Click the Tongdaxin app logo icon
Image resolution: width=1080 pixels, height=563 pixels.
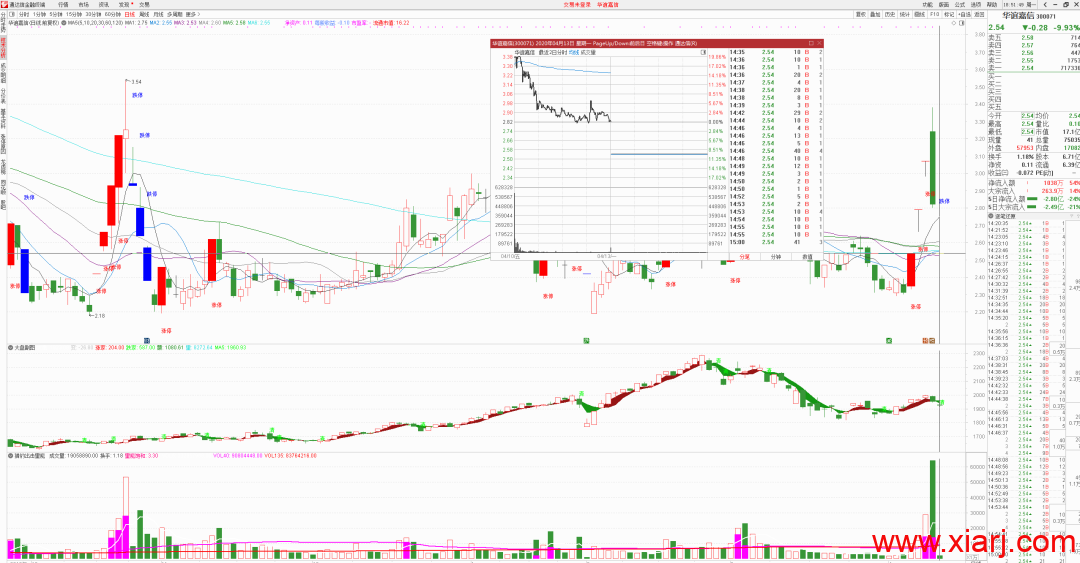click(x=4, y=4)
